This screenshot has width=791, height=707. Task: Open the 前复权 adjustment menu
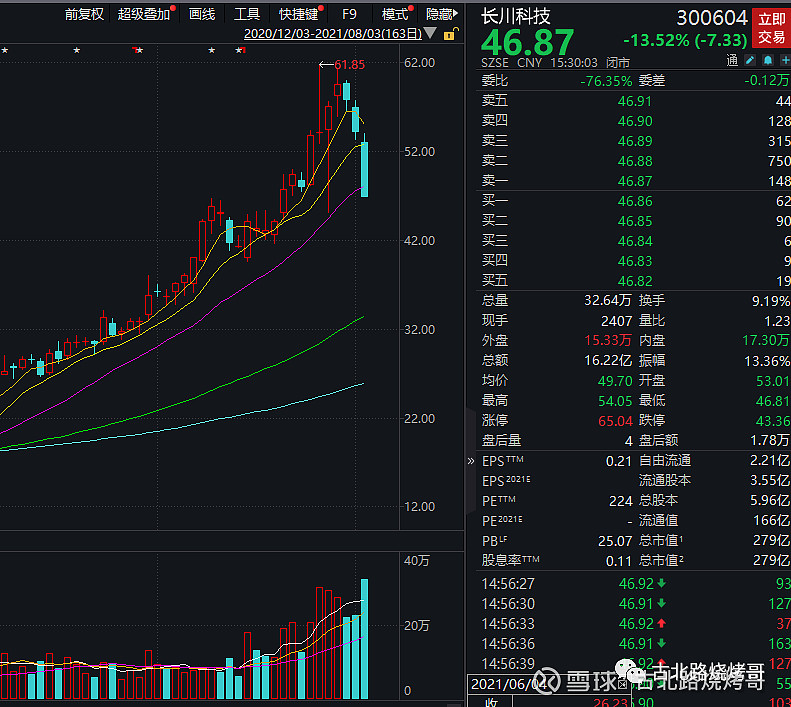pyautogui.click(x=84, y=14)
